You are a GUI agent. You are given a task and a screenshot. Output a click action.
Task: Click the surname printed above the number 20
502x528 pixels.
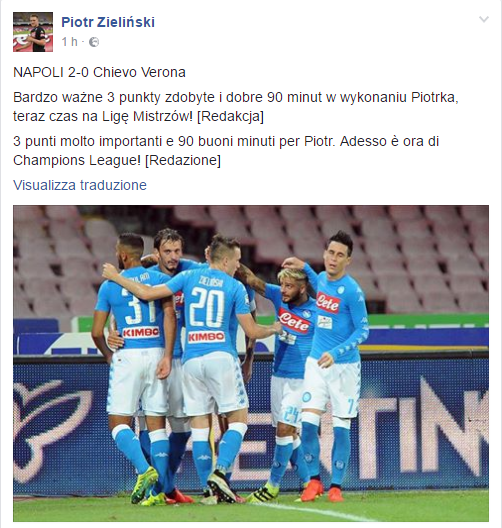(x=211, y=281)
